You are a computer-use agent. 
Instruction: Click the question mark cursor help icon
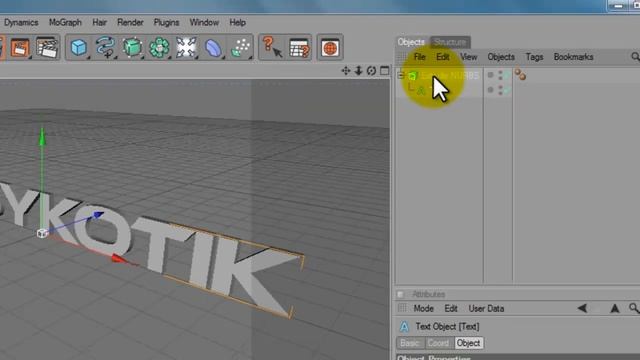pyautogui.click(x=272, y=48)
